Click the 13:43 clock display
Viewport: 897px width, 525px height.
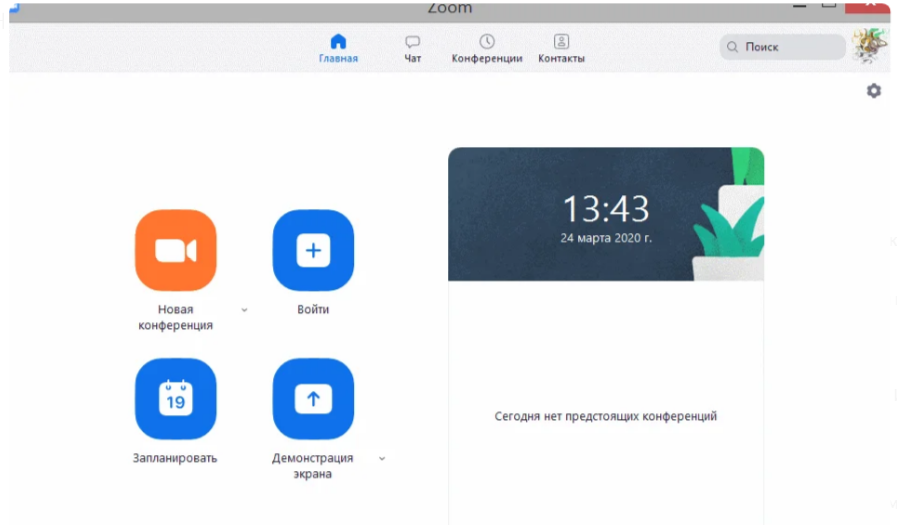[x=606, y=209]
